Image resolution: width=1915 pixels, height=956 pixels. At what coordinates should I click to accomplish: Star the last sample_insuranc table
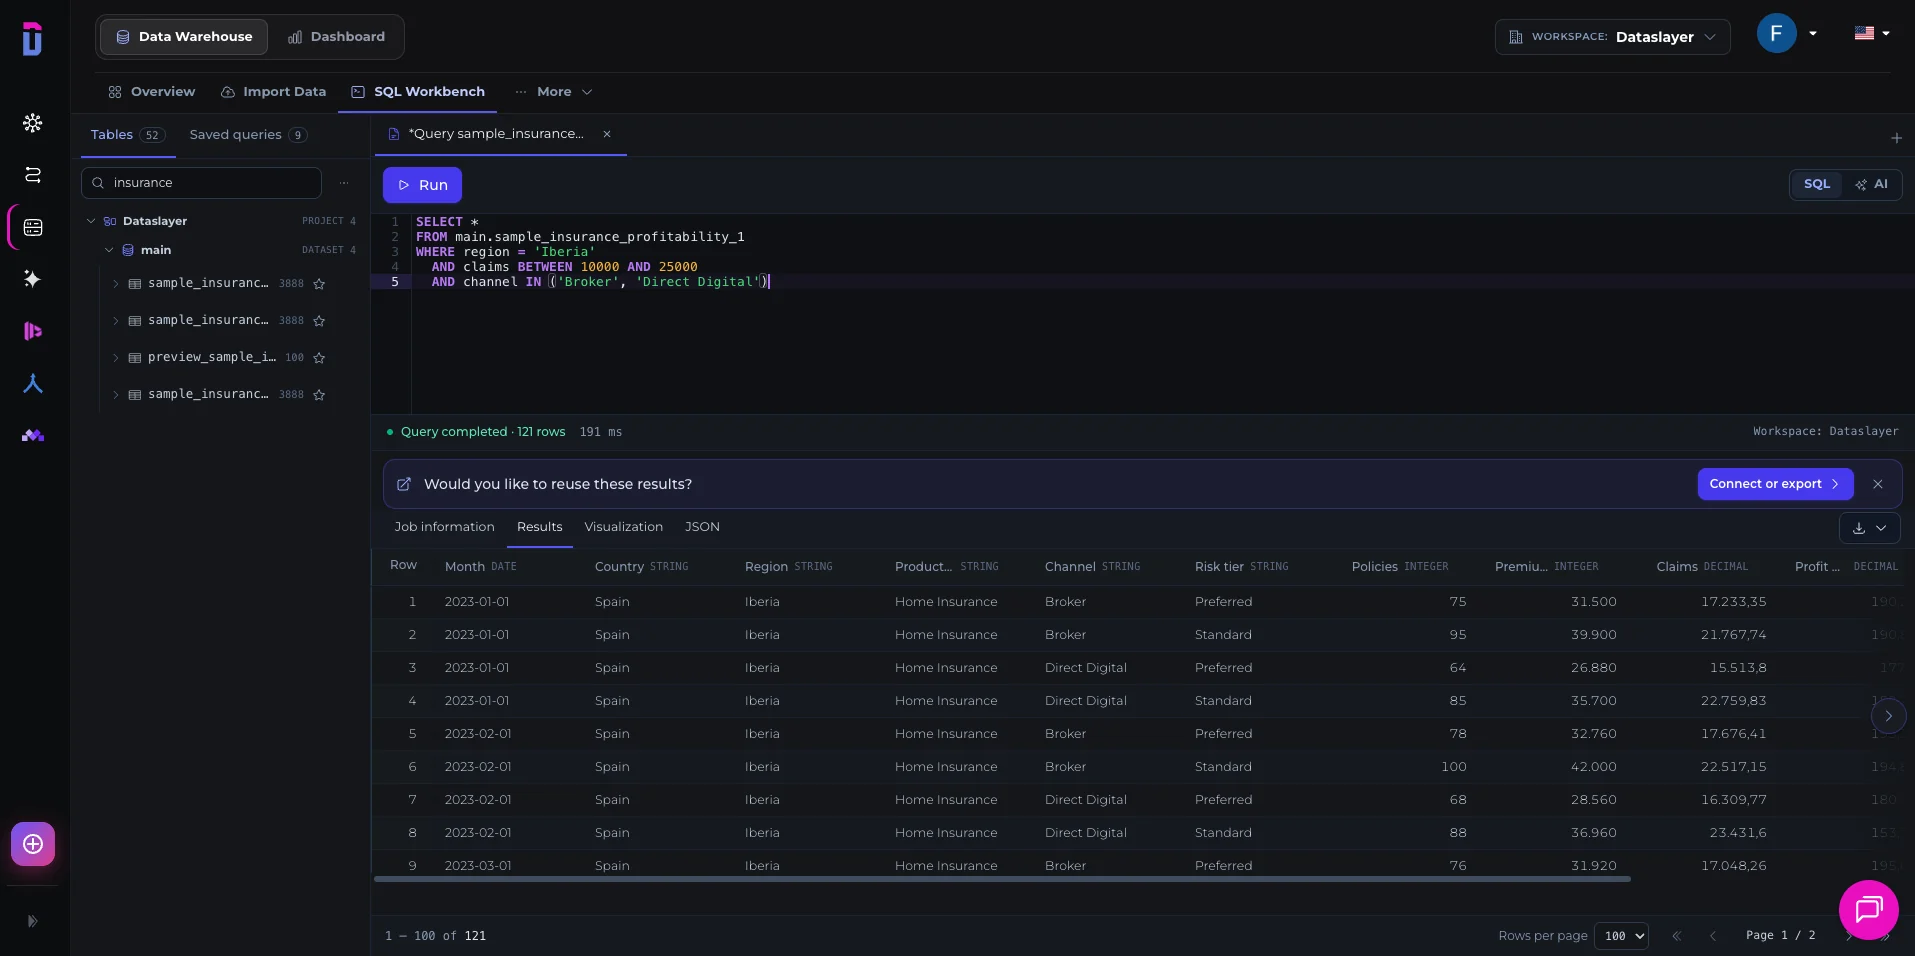[319, 395]
